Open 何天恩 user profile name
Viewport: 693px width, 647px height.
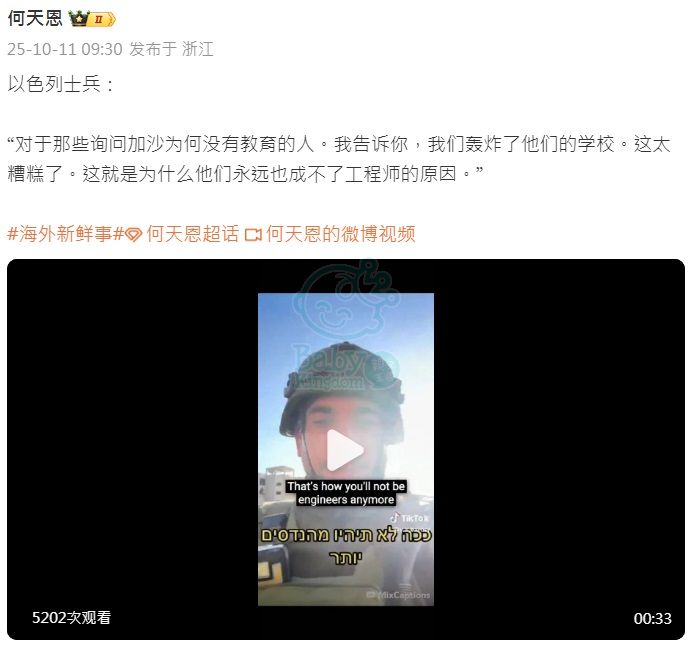click(35, 19)
